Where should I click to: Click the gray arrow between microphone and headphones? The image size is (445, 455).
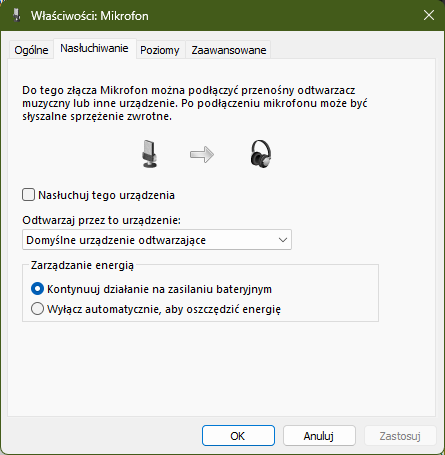(202, 154)
